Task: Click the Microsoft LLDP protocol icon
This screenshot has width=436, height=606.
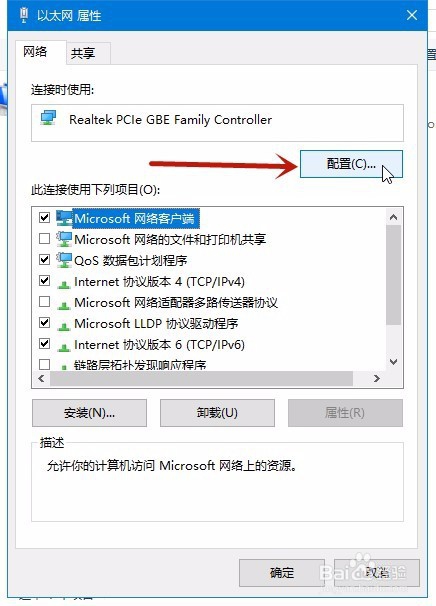Action: click(x=64, y=326)
